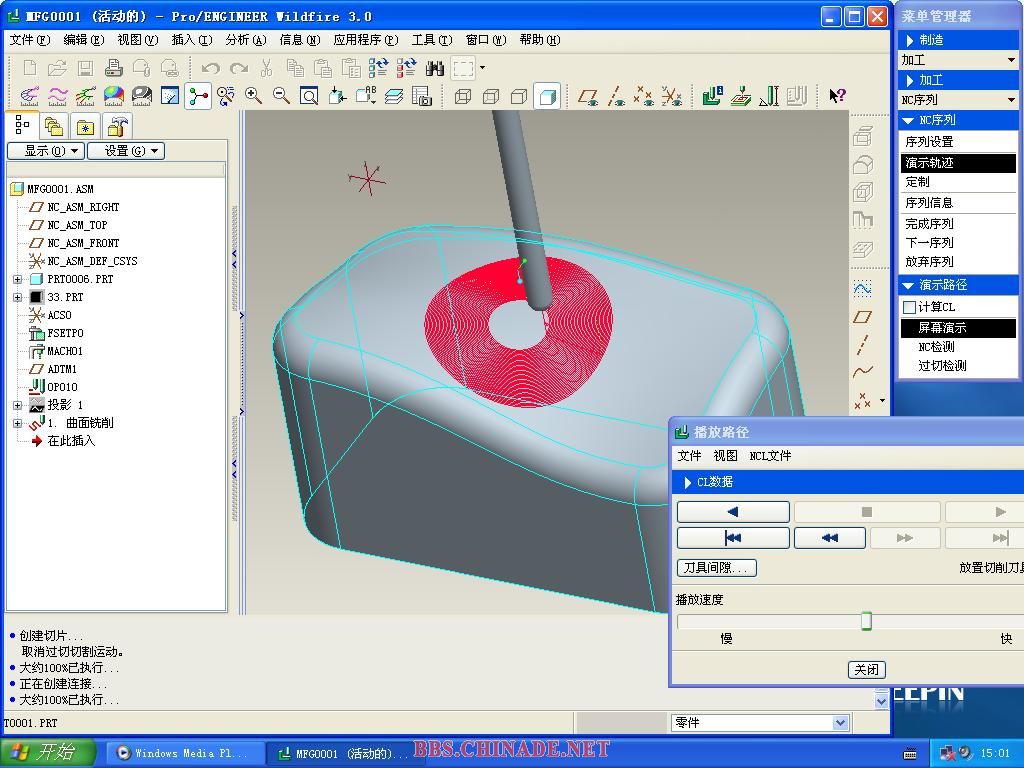Open the NC序列 dropdown in menu manager

click(957, 100)
